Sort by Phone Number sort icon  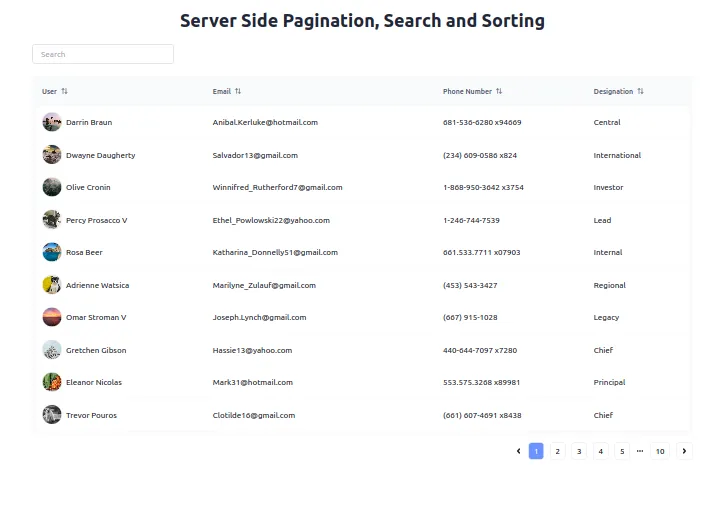499,91
